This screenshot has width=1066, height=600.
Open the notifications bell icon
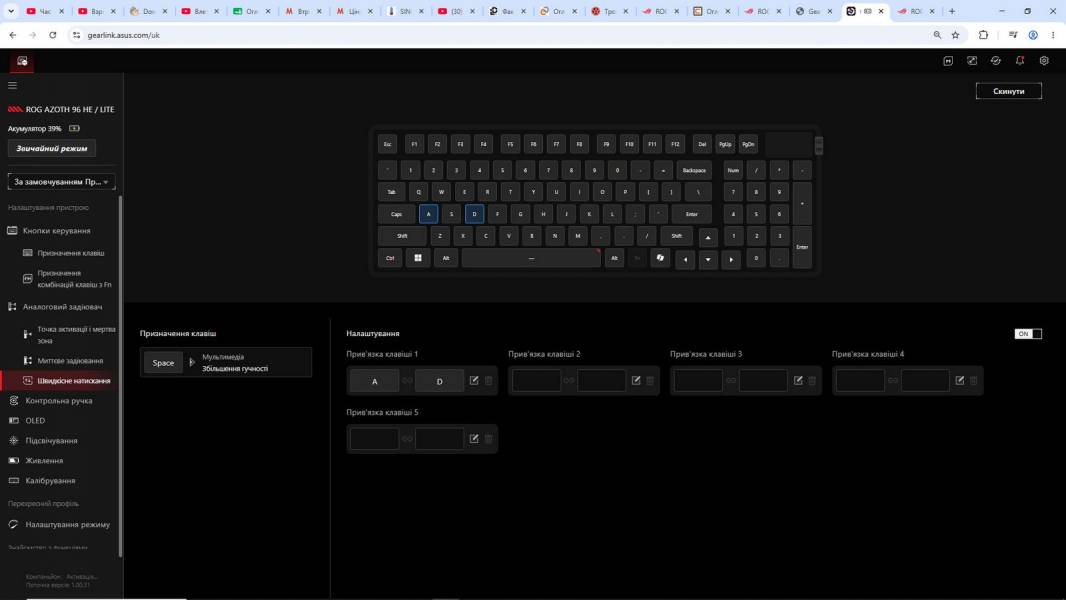1020,60
